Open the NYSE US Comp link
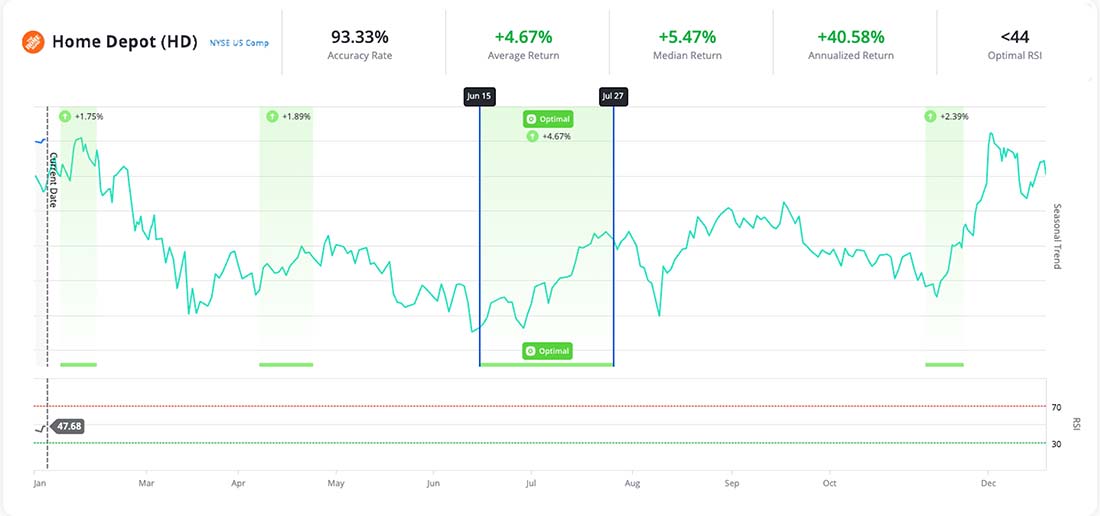Screen dimensions: 1100x516 (x=239, y=43)
